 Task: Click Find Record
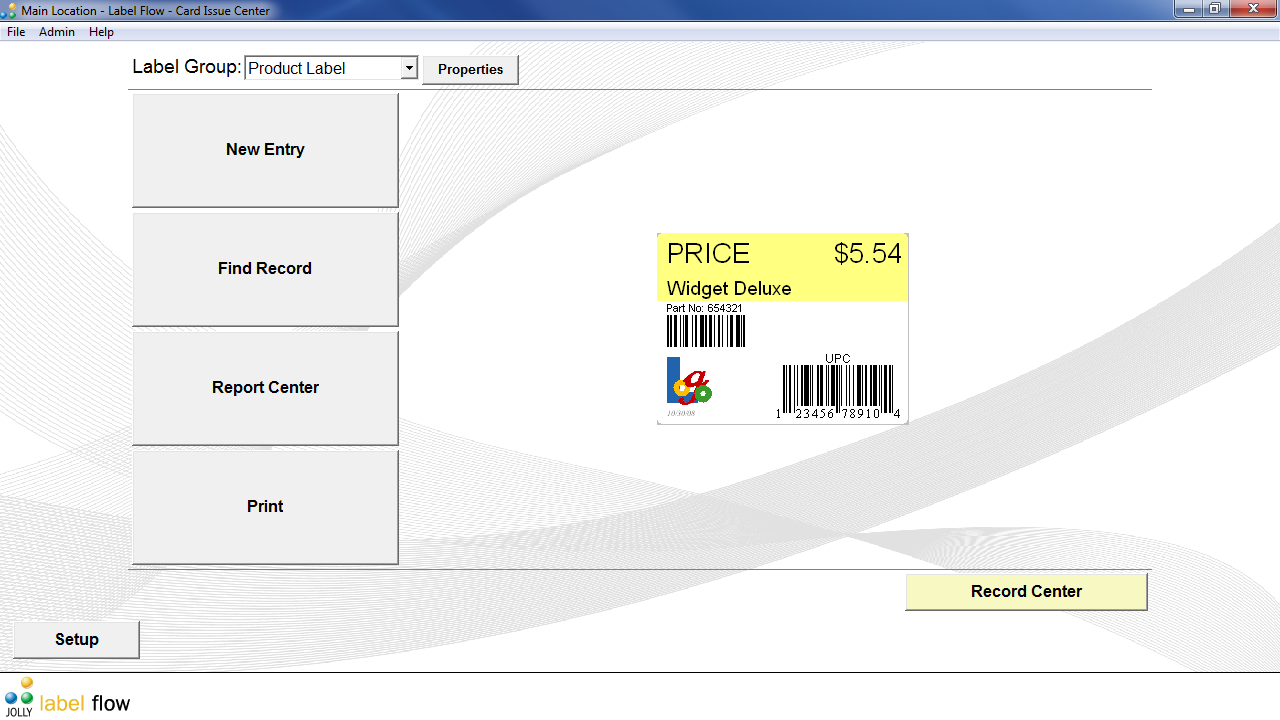click(264, 268)
